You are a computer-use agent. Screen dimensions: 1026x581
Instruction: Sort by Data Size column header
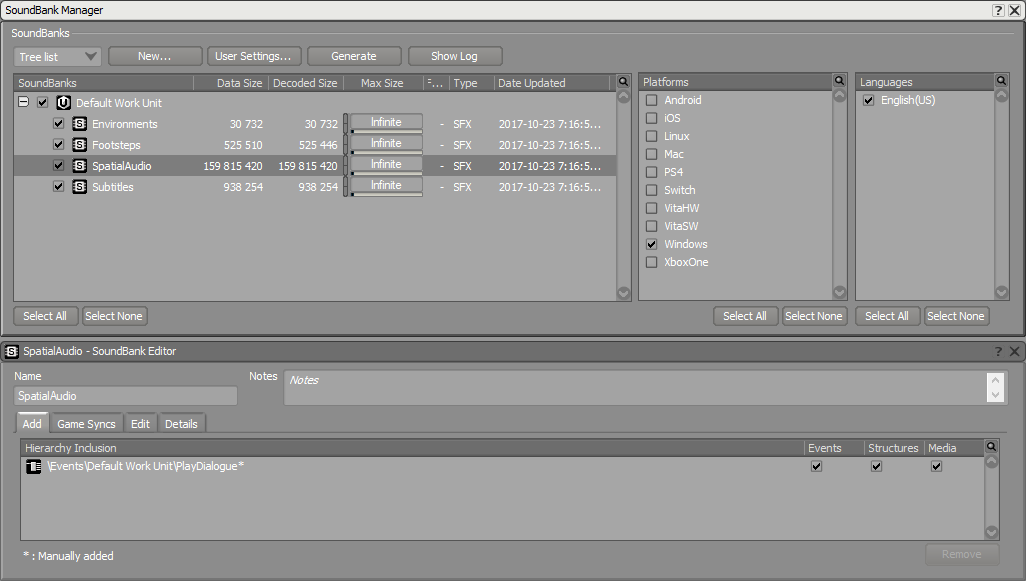[x=231, y=83]
